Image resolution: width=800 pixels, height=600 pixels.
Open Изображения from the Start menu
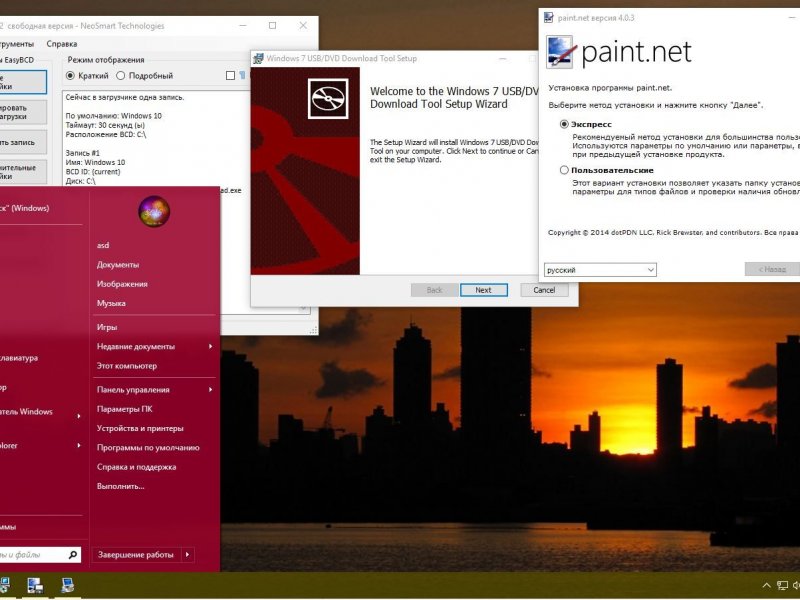122,284
